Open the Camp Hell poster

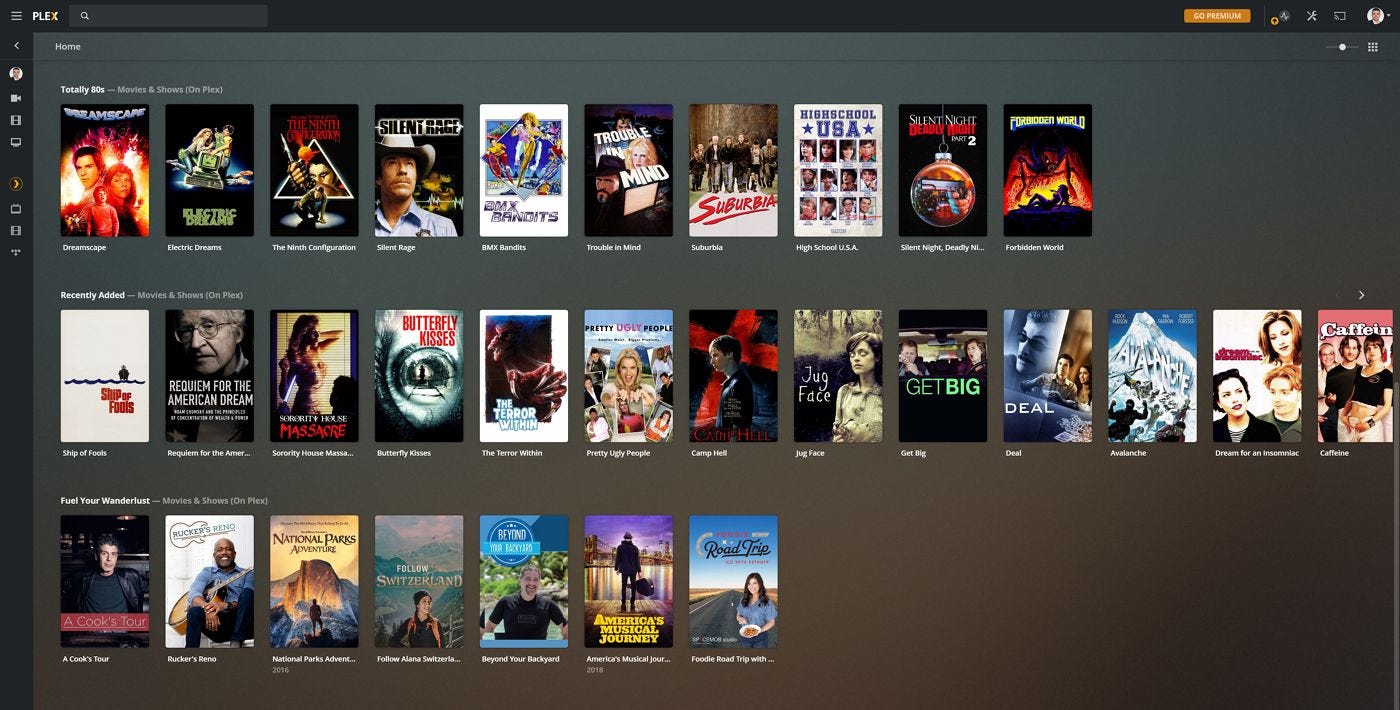733,376
